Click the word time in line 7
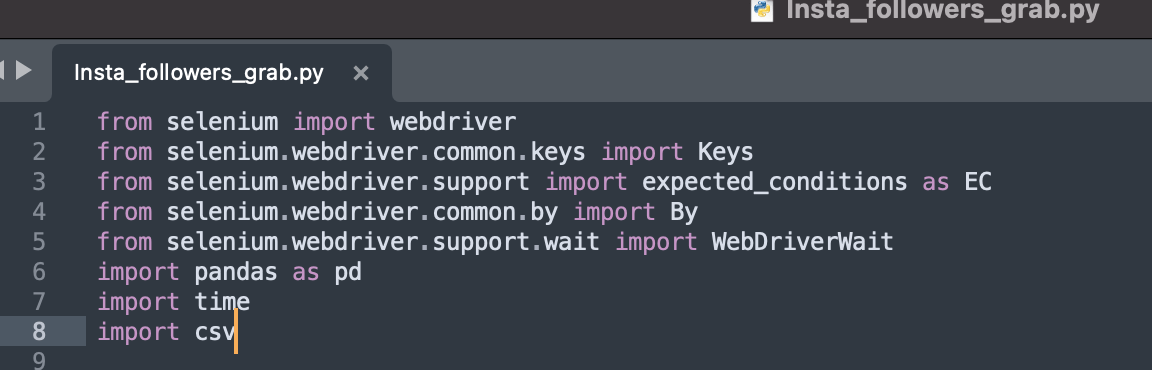 point(222,302)
